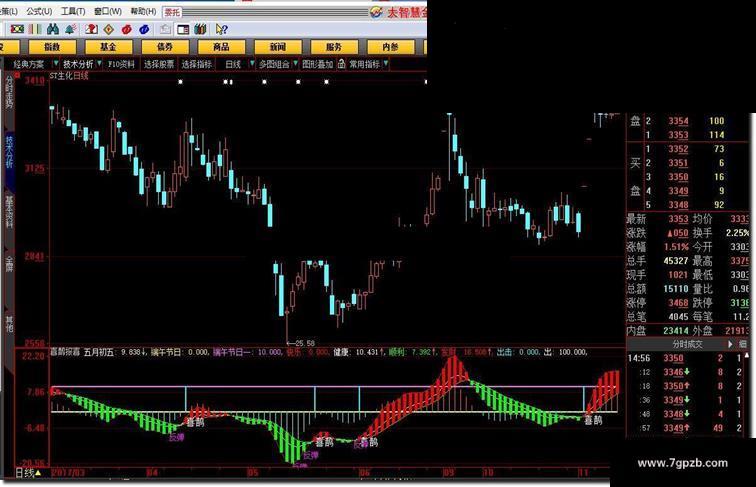Click the 总额 value 15110

(675, 289)
